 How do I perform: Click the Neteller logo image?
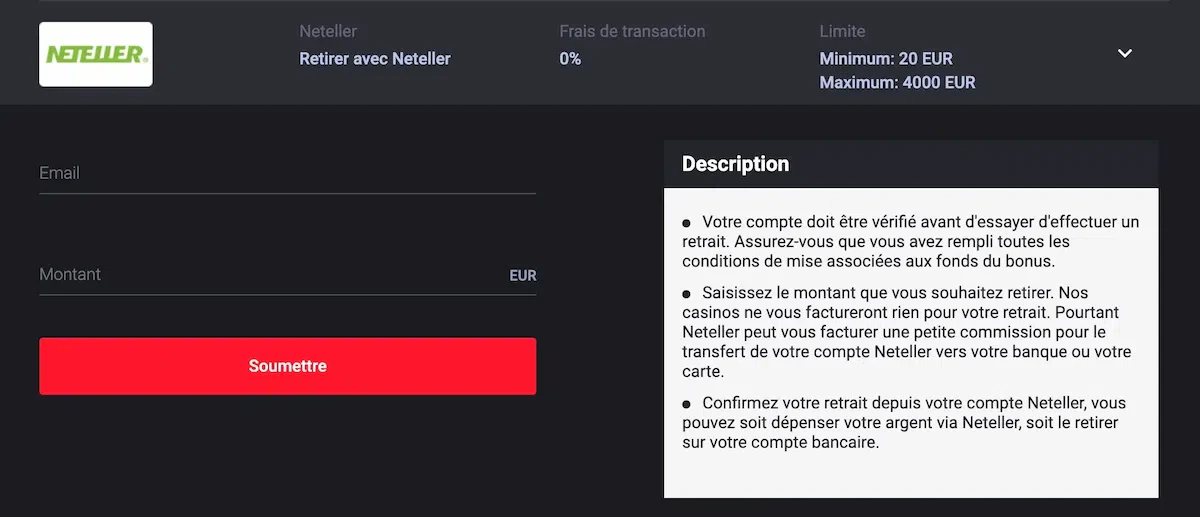pos(96,54)
